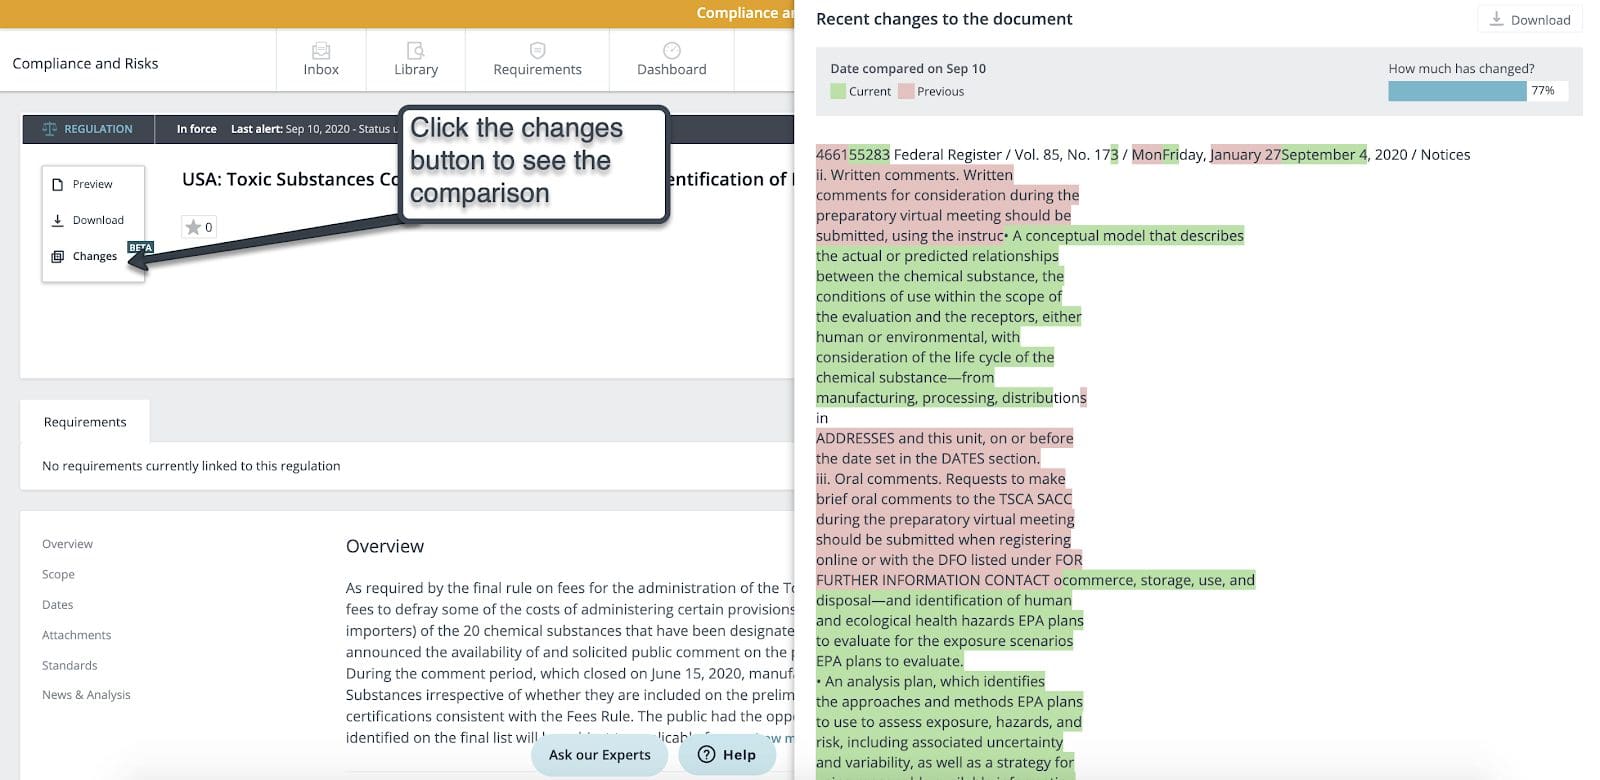Go to Requirements shield icon
This screenshot has width=1600, height=780.
(537, 51)
